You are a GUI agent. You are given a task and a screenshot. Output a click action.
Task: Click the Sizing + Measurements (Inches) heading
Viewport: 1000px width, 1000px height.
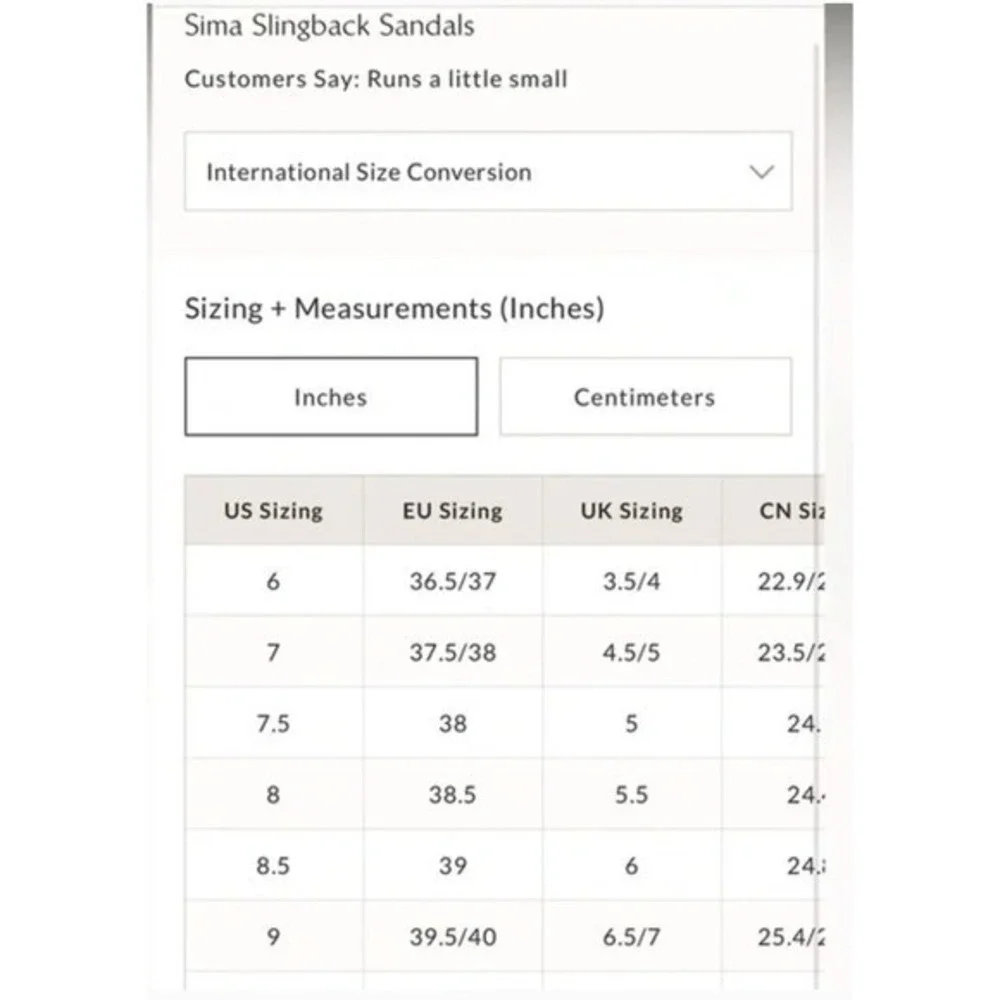tap(394, 309)
